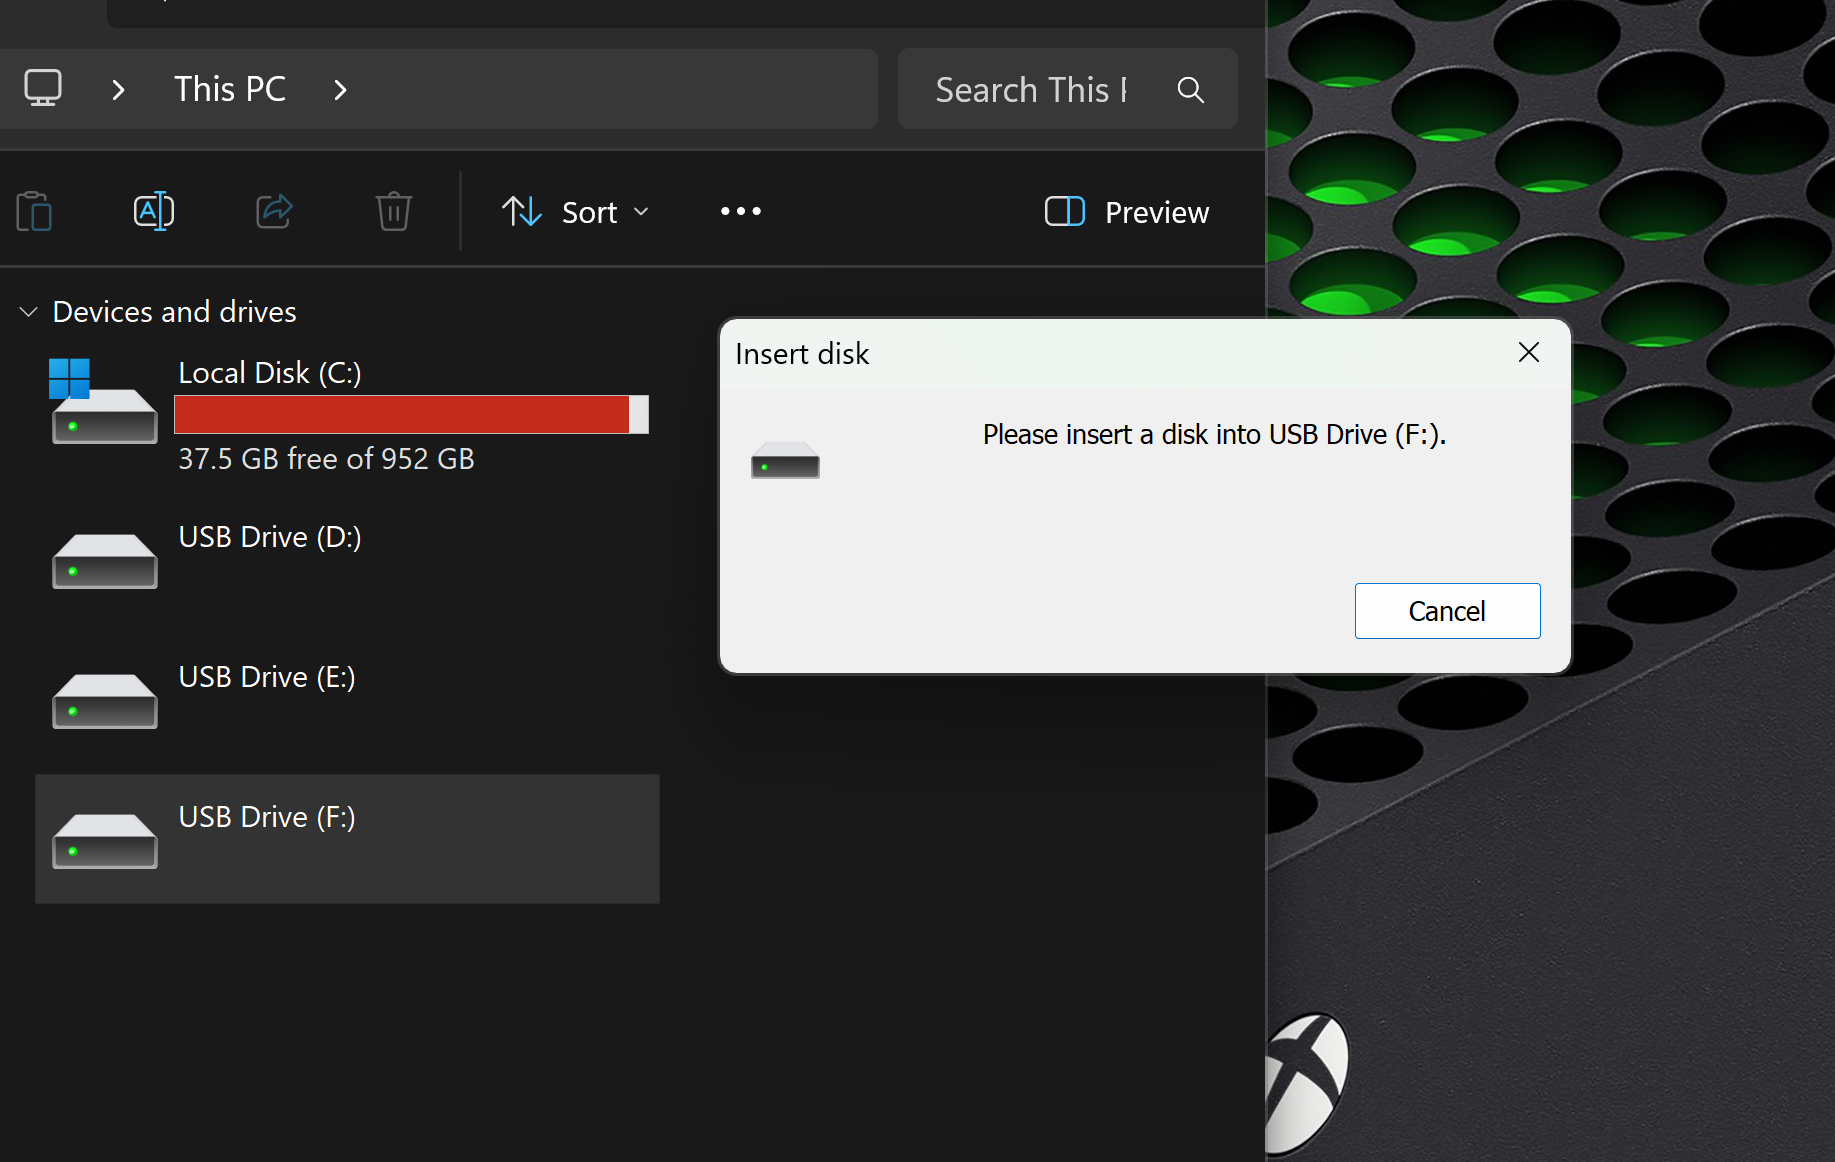Select the USB Drive (D:) drive icon
This screenshot has width=1835, height=1162.
click(x=103, y=561)
